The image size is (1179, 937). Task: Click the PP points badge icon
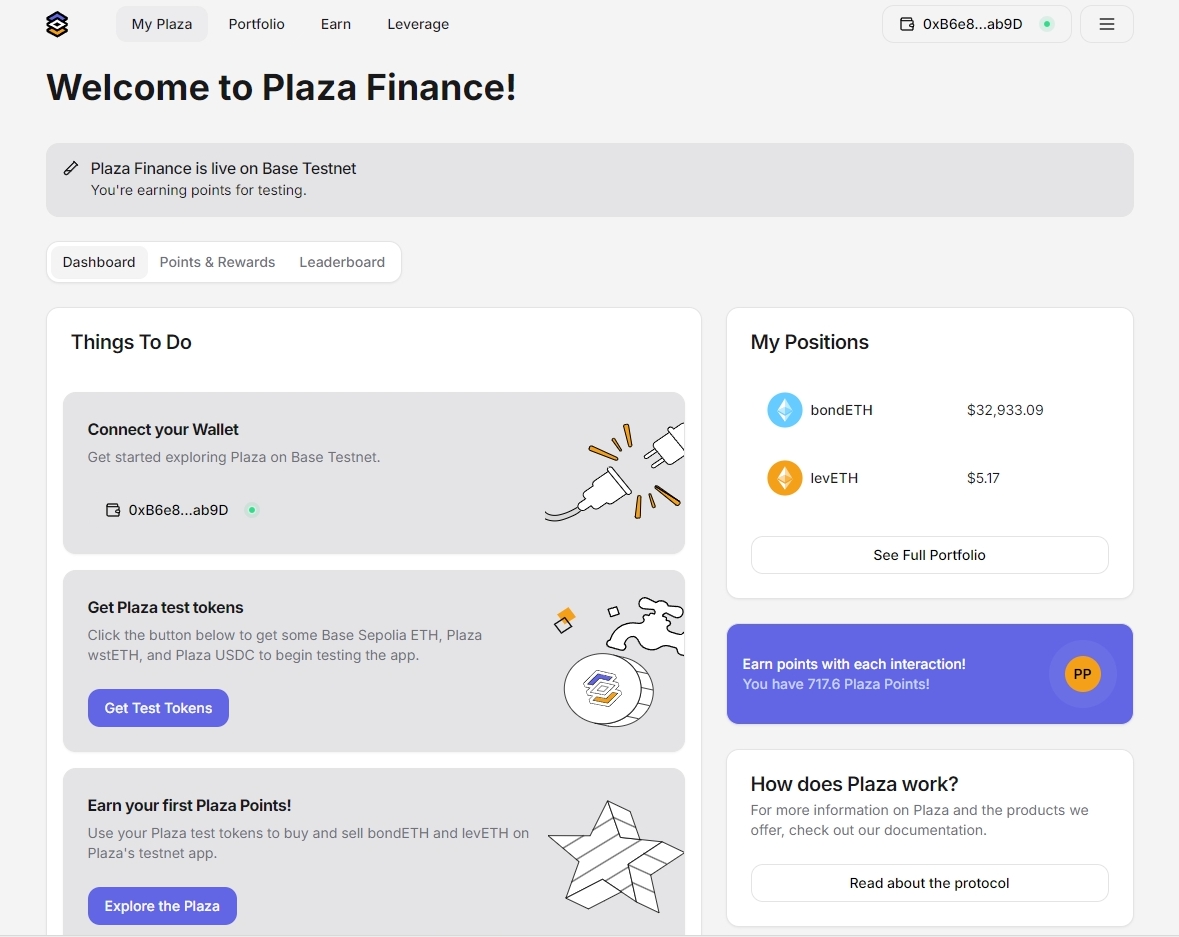[1082, 674]
